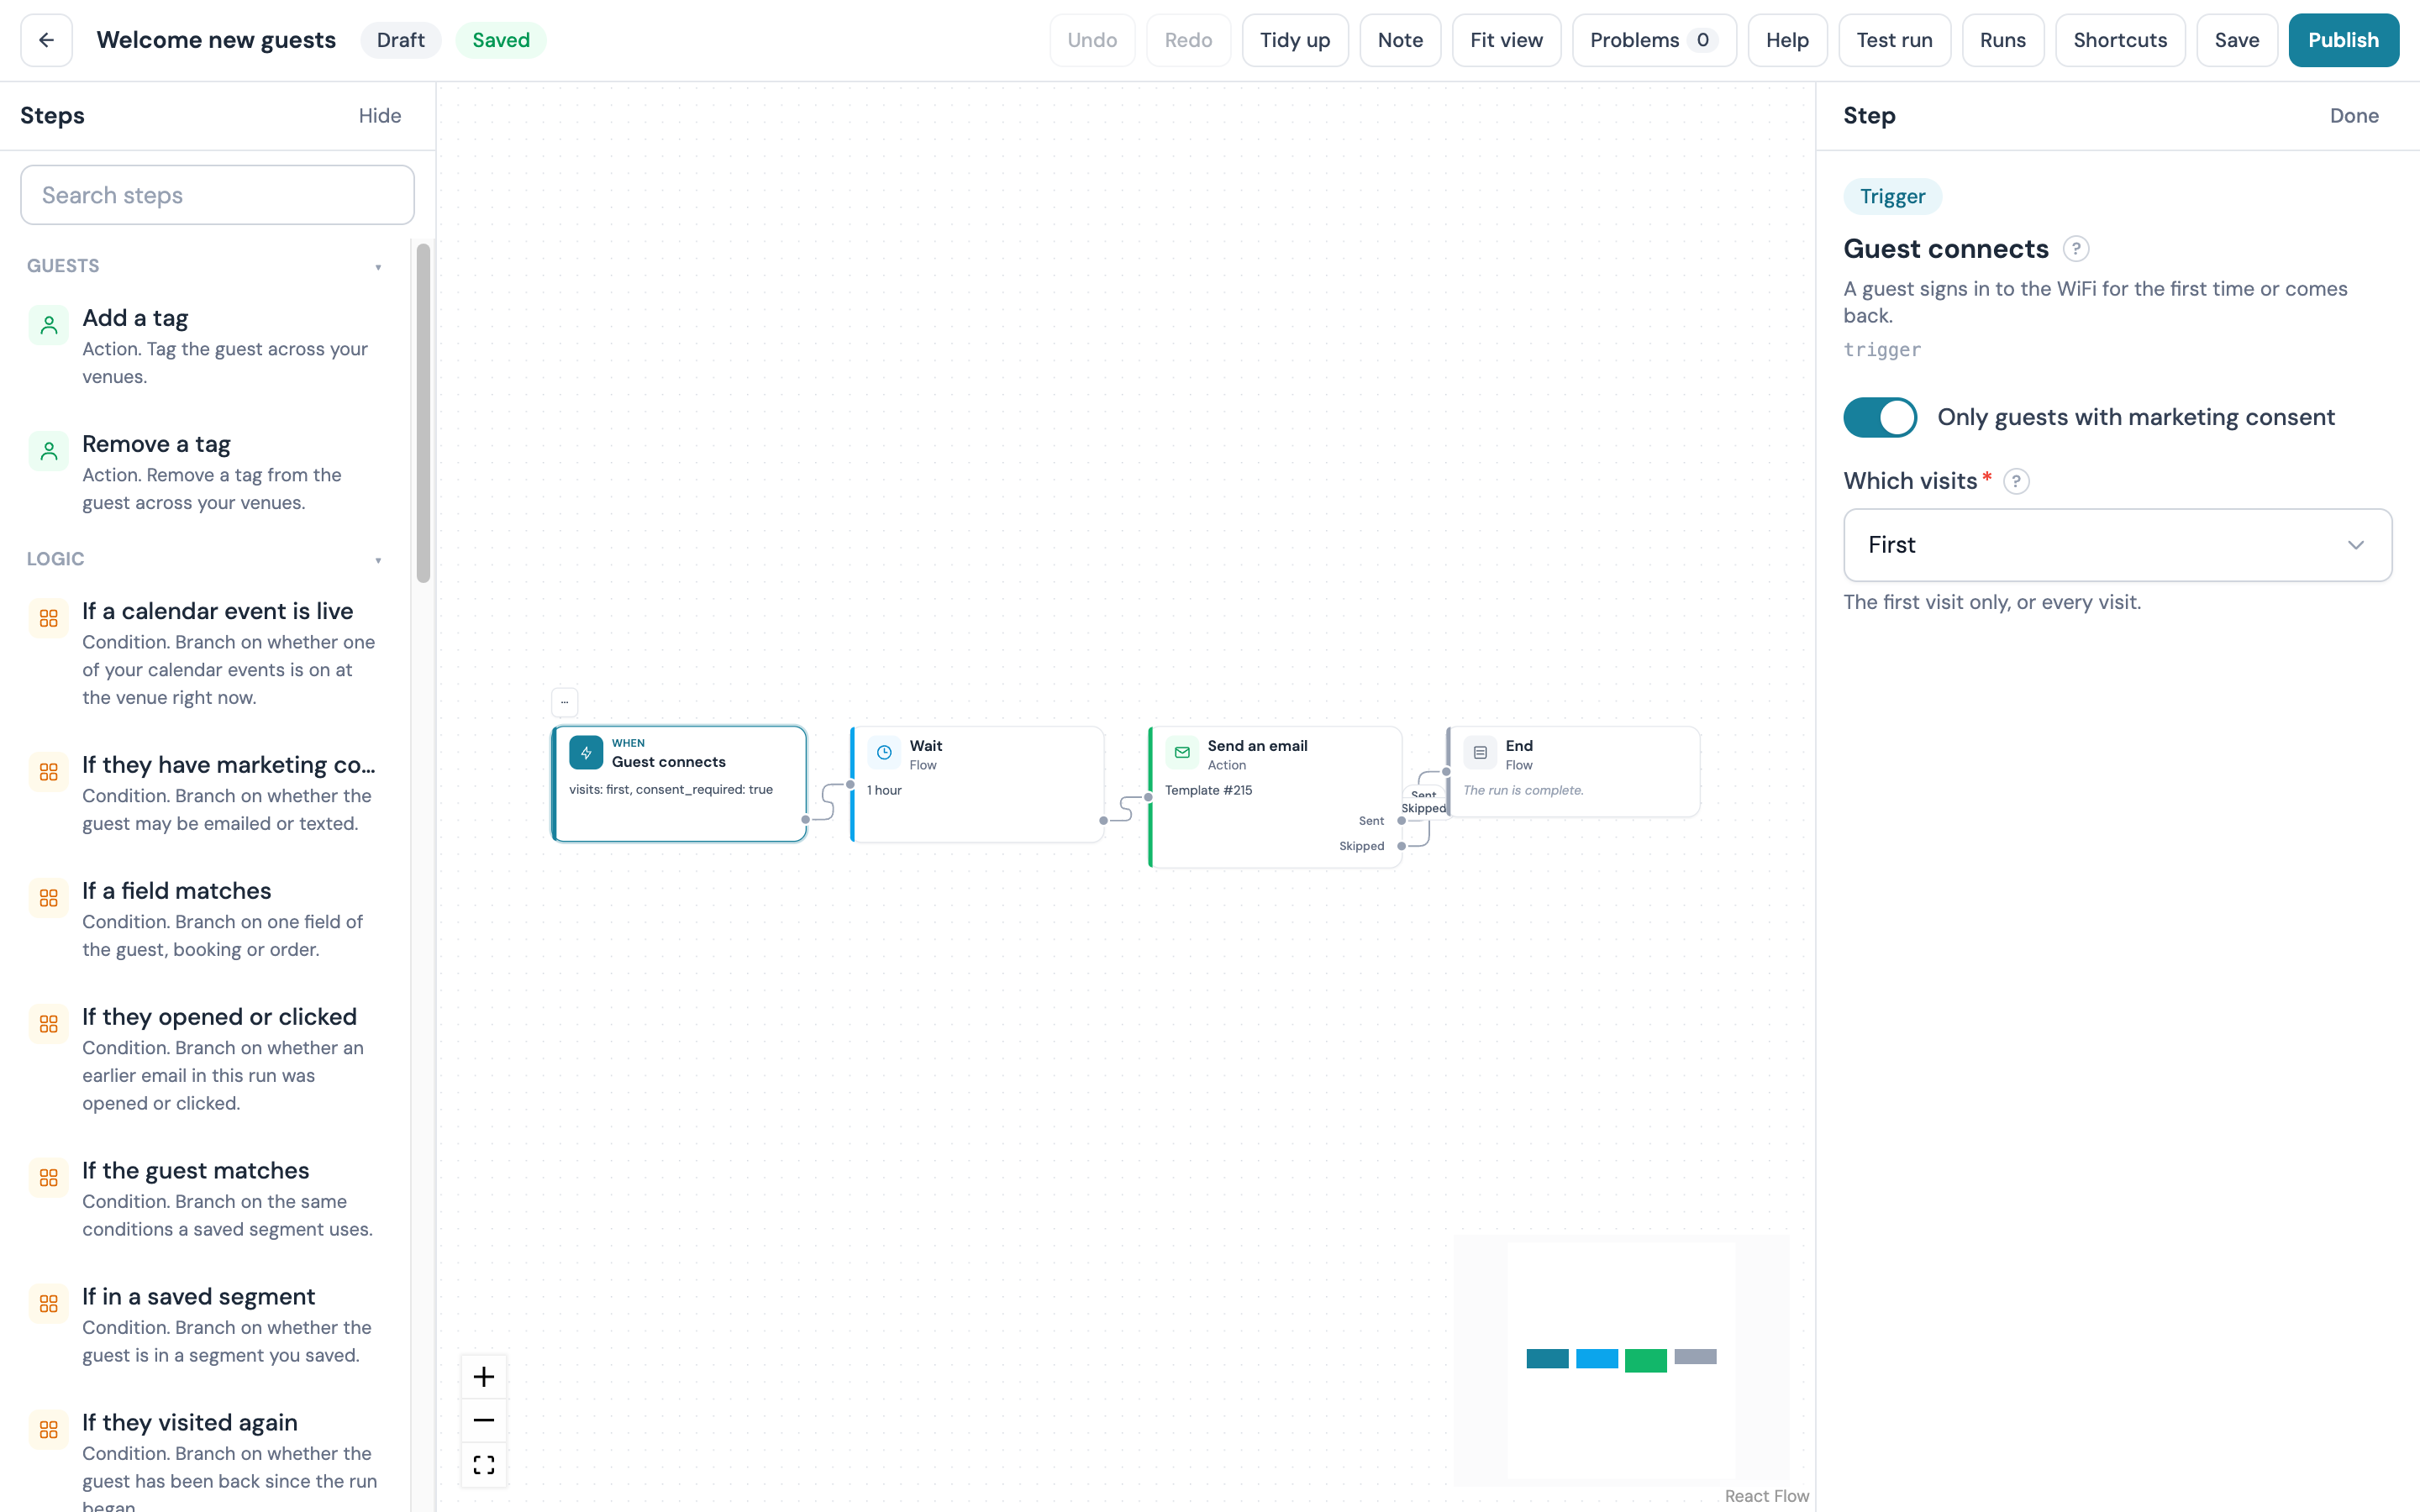
Task: Open help tooltip next to Which visits
Action: coord(2016,481)
